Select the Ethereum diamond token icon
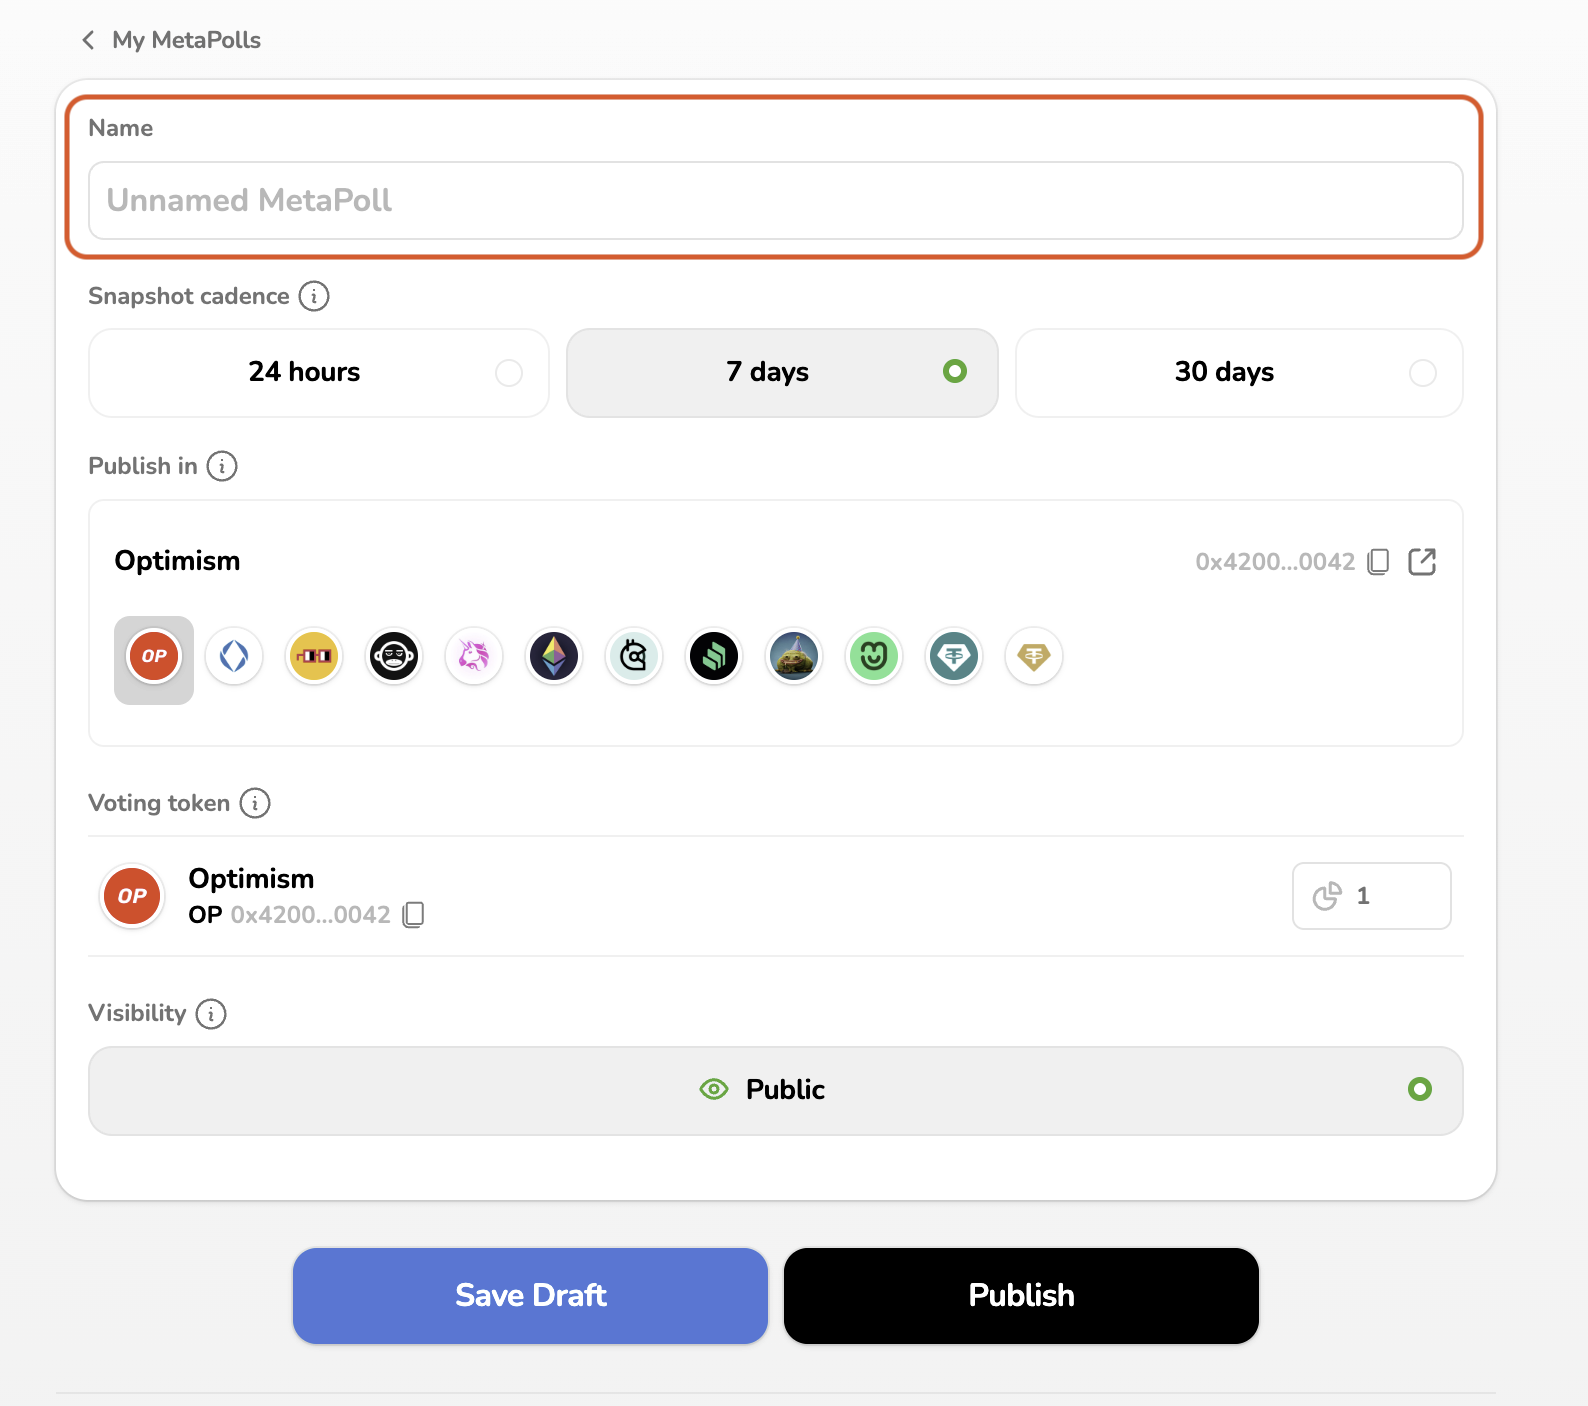1588x1406 pixels. 554,657
